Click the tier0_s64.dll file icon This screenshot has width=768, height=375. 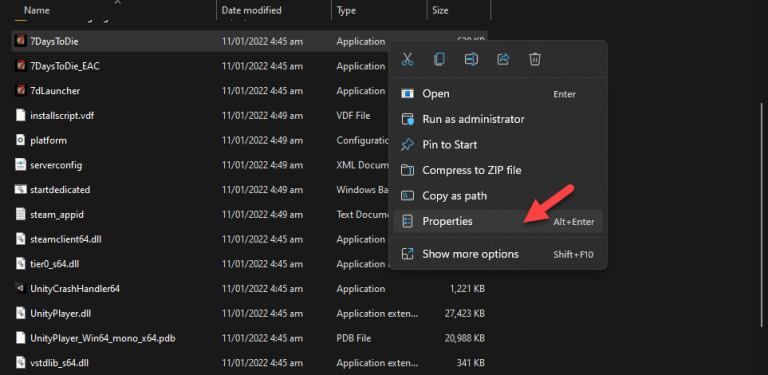[x=21, y=264]
